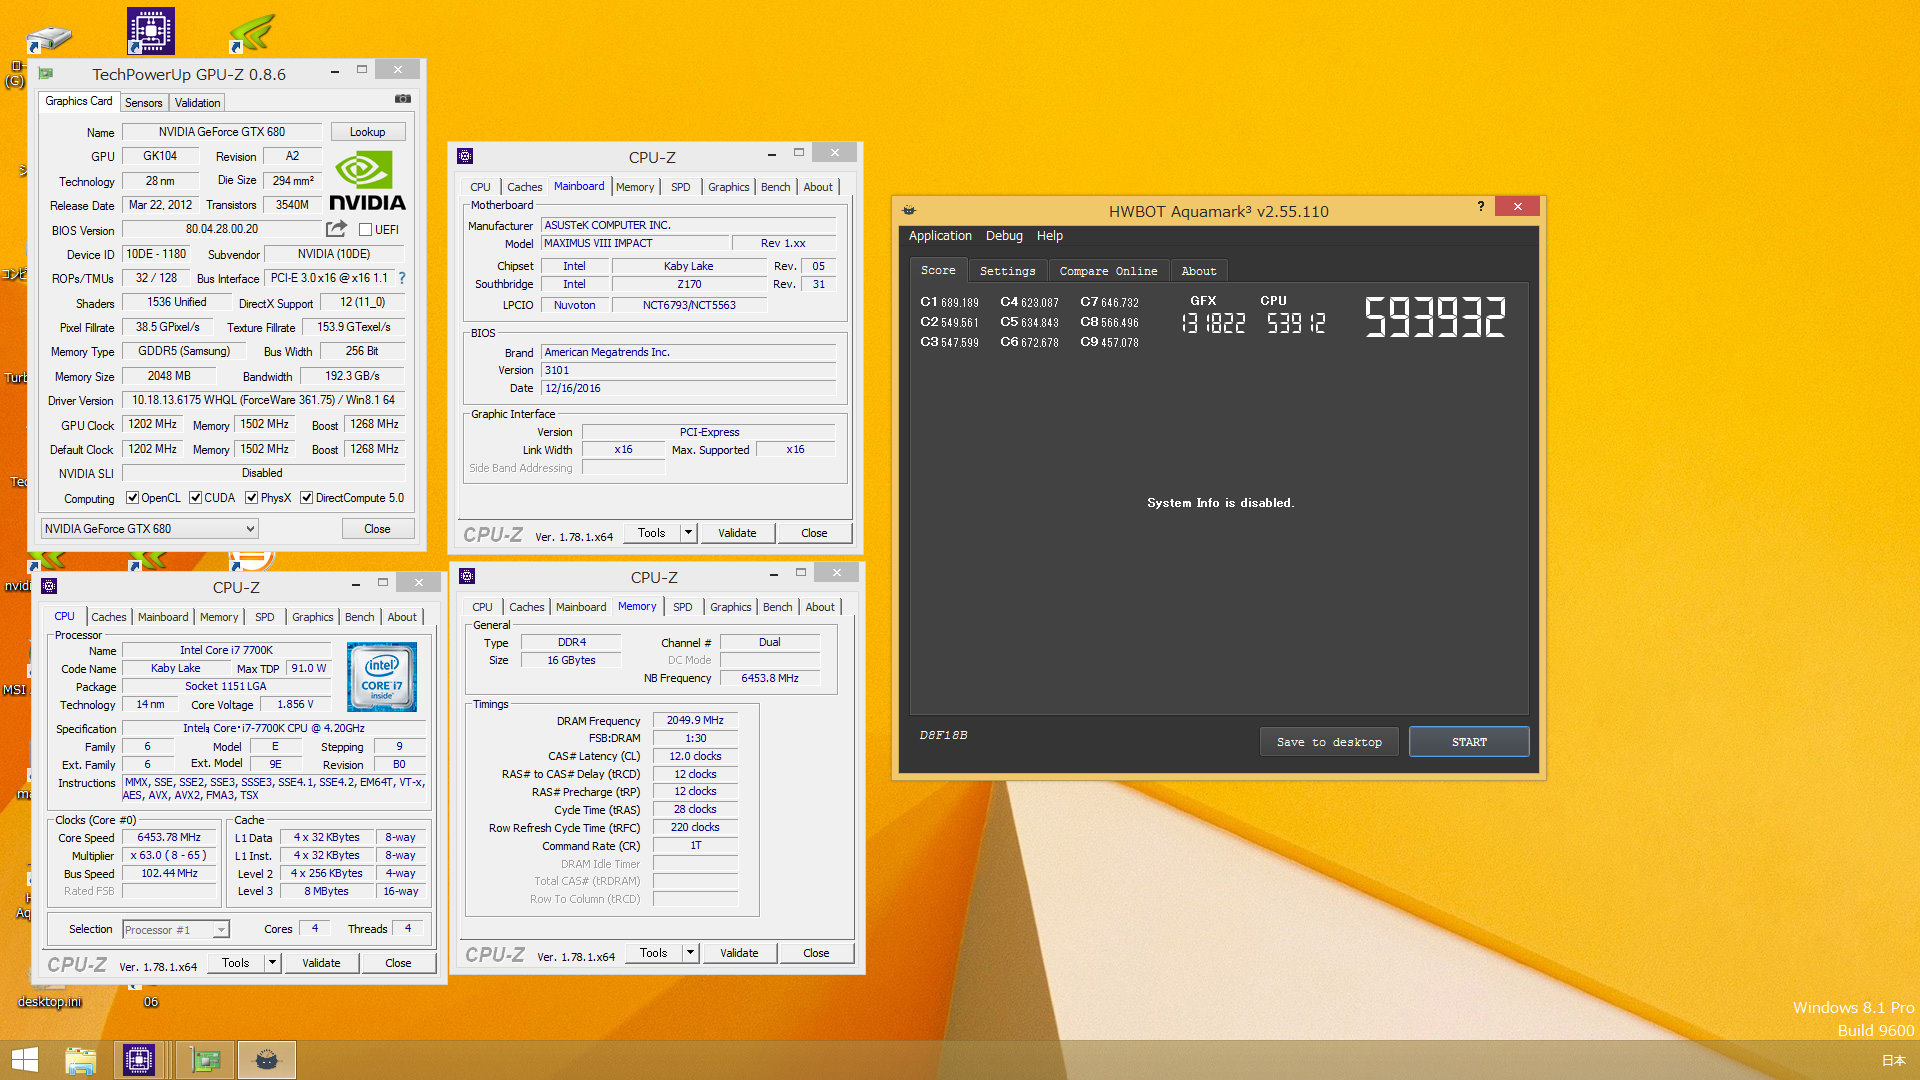Click Validate in the CPU tab CPU-Z window
1920x1080 pixels.
[321, 963]
